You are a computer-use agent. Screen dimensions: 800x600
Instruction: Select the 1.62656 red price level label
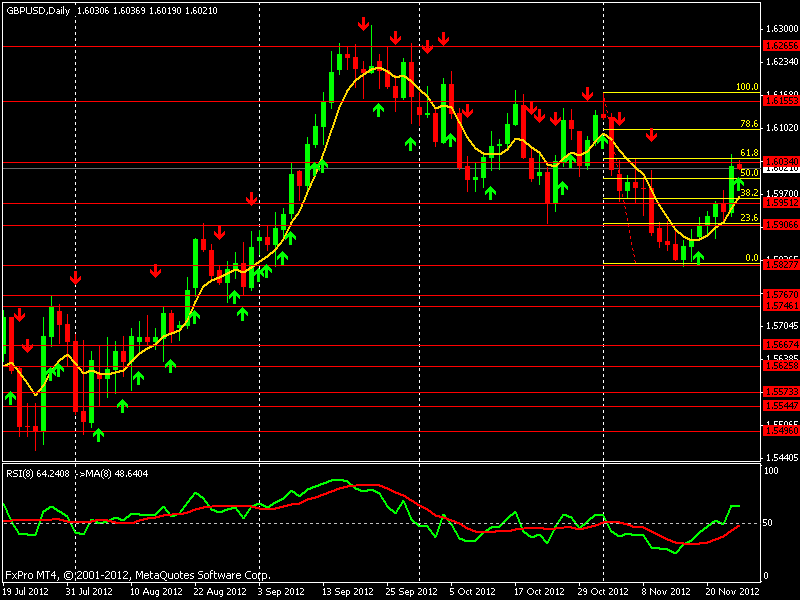[781, 46]
